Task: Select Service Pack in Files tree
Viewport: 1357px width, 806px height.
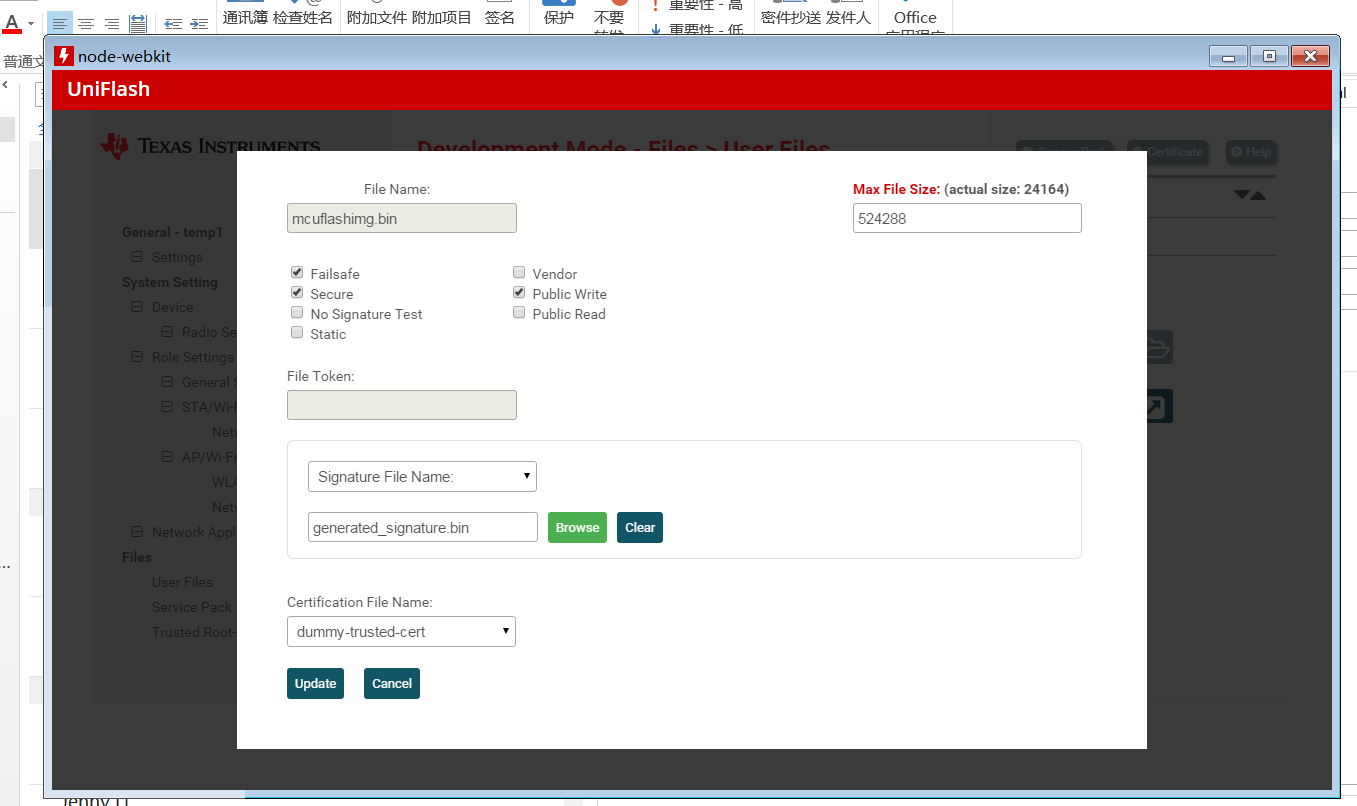Action: (x=192, y=607)
